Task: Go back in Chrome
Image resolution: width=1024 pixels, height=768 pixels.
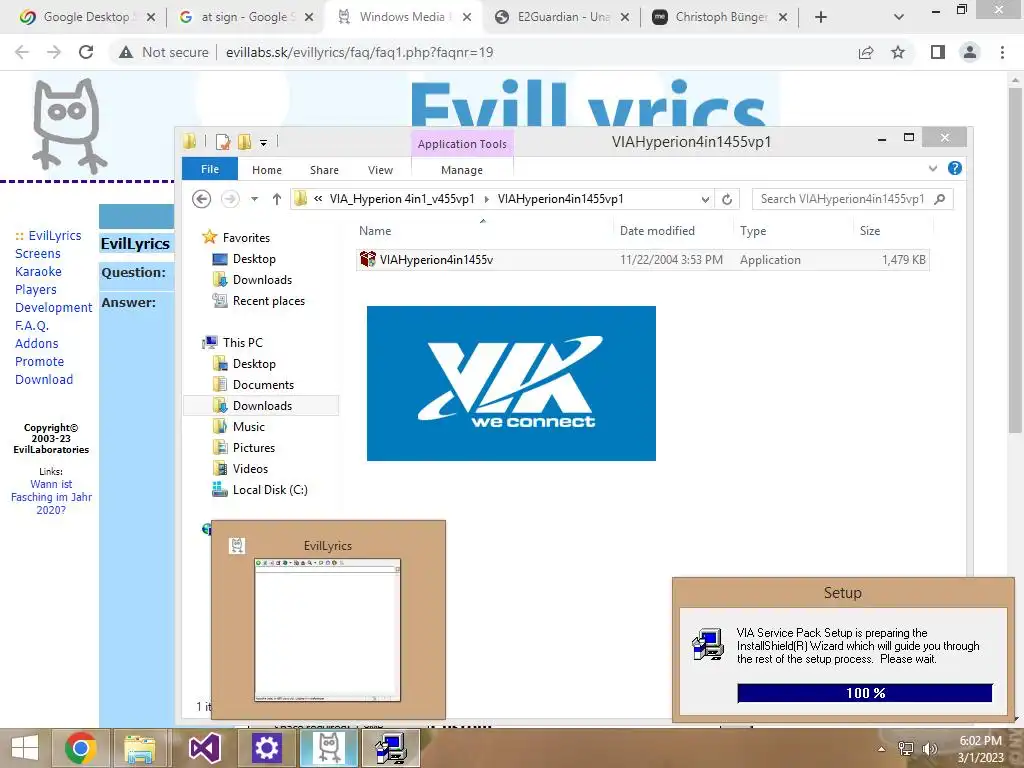Action: [22, 52]
